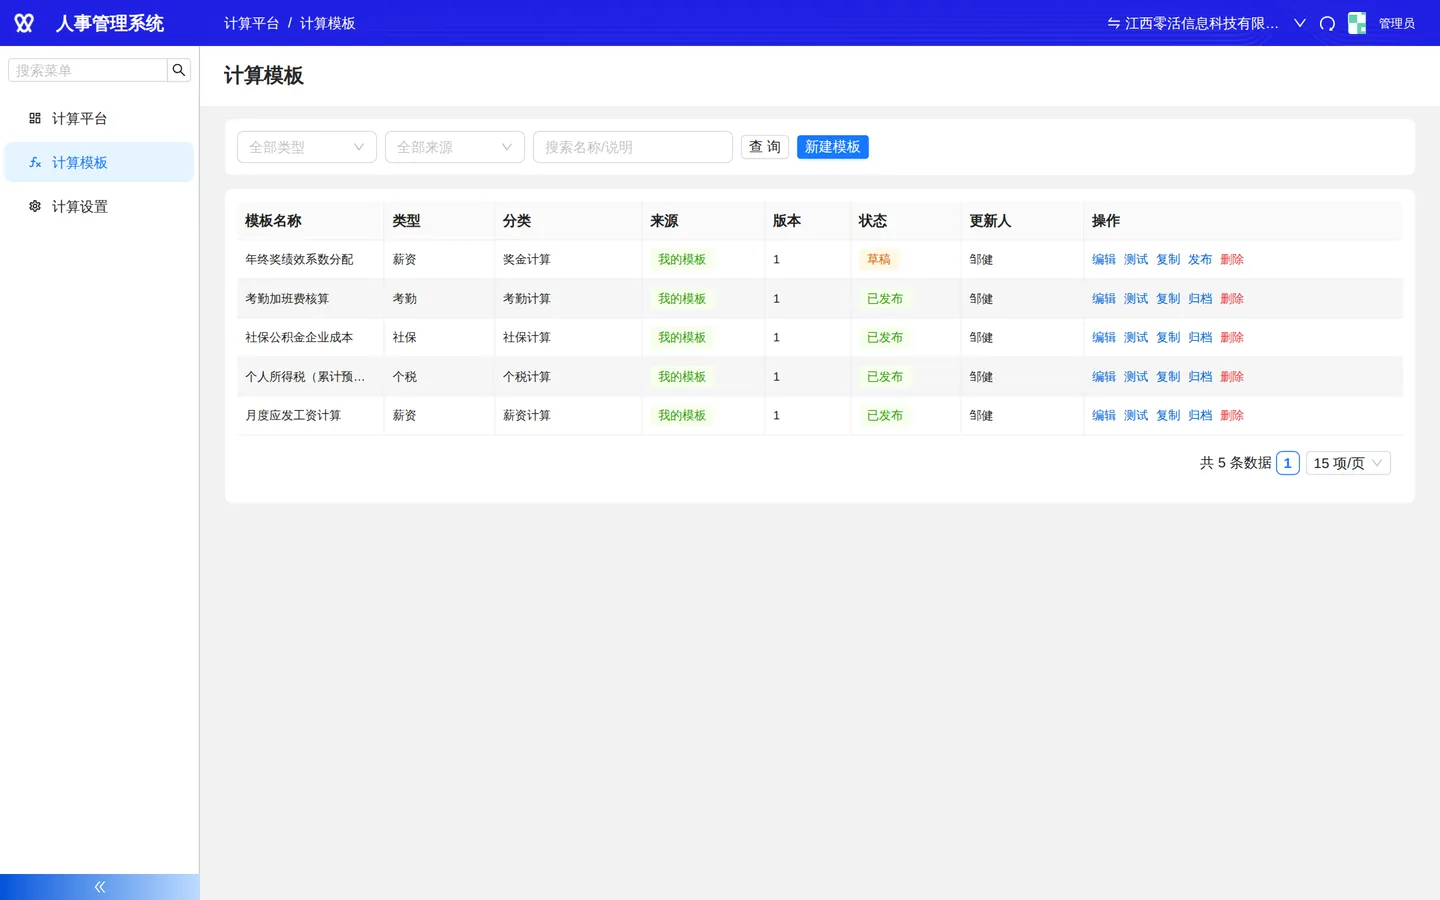Open the 全部类型 dropdown
The width and height of the screenshot is (1440, 900).
(x=307, y=147)
